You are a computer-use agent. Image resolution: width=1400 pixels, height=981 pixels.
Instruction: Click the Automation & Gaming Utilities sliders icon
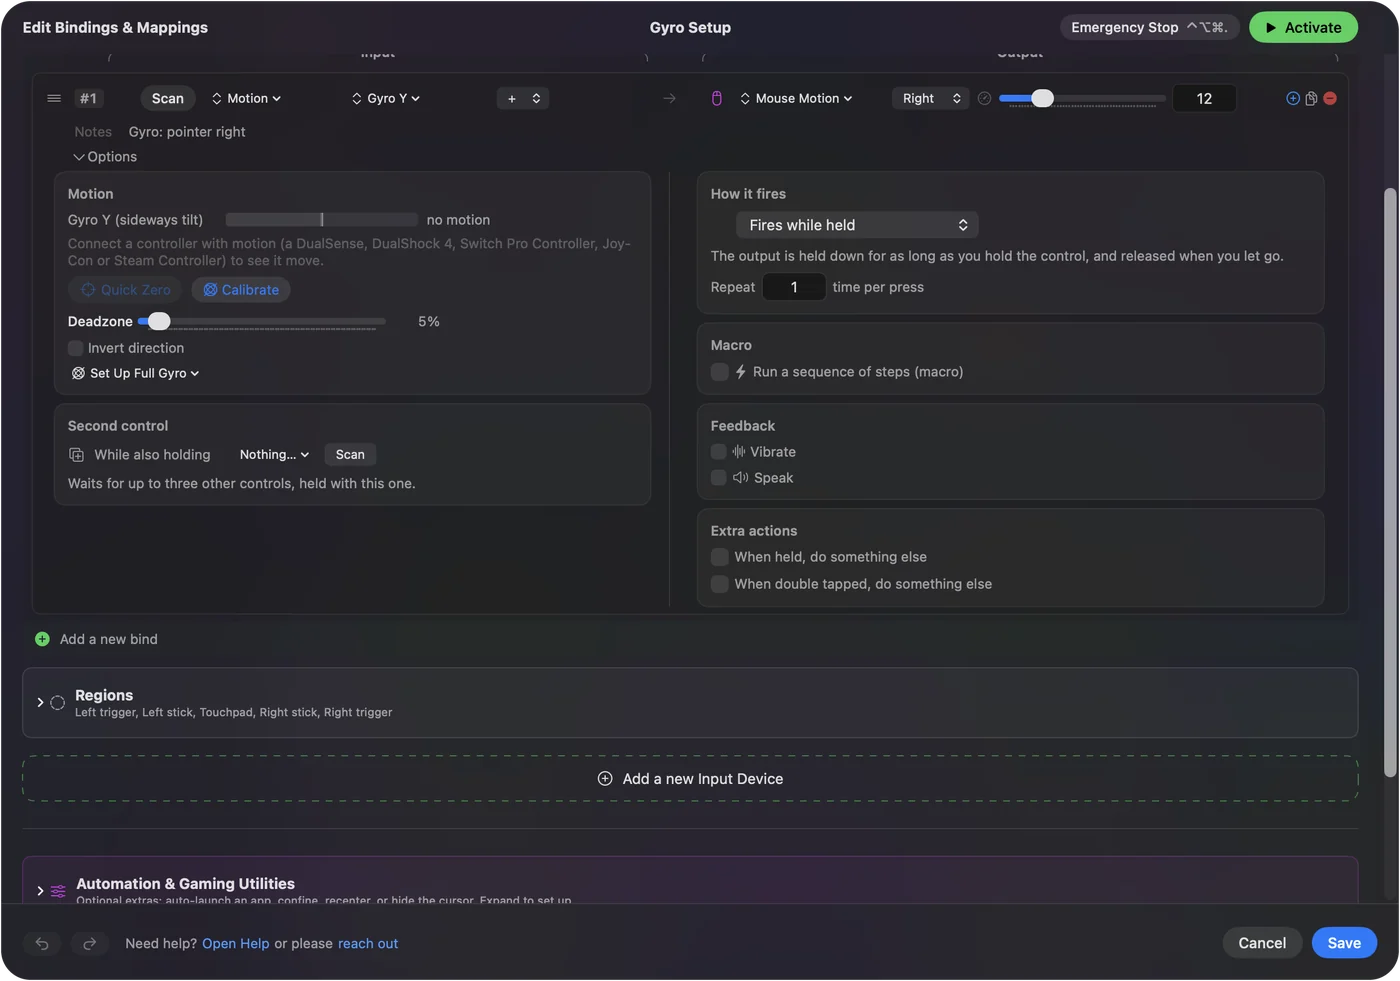tap(58, 891)
